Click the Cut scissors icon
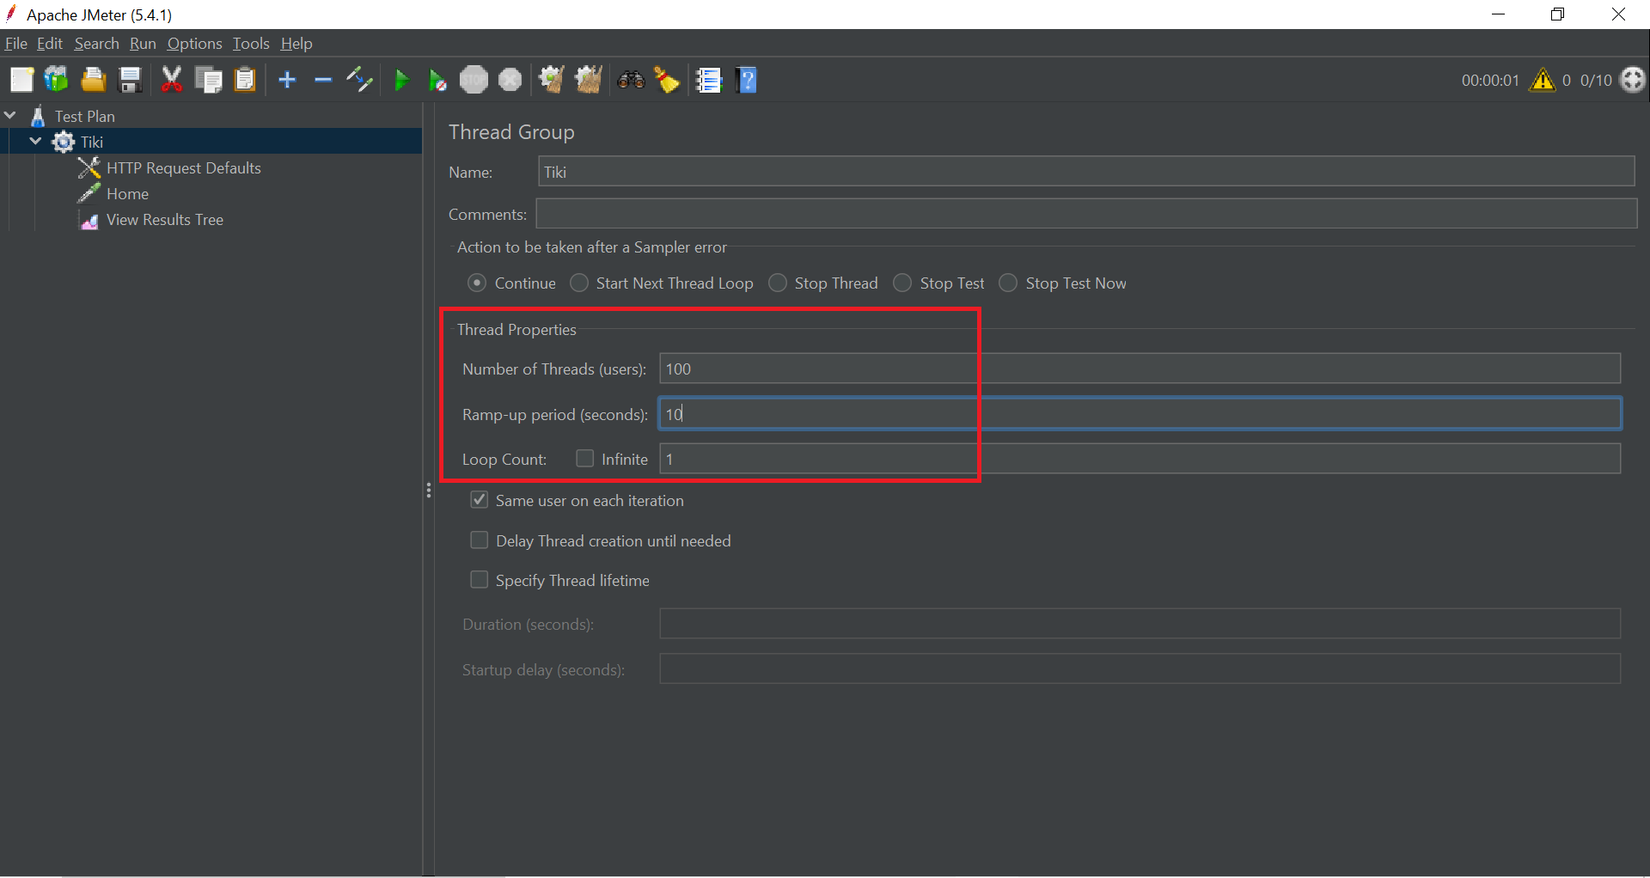The height and width of the screenshot is (878, 1650). (172, 80)
